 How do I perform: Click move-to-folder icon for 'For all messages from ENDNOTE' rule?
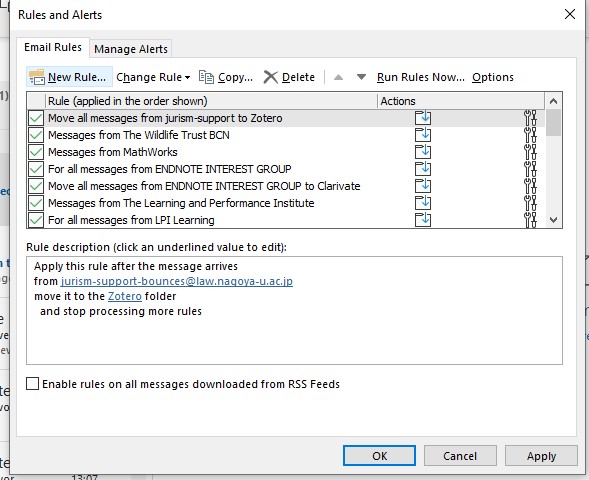423,169
